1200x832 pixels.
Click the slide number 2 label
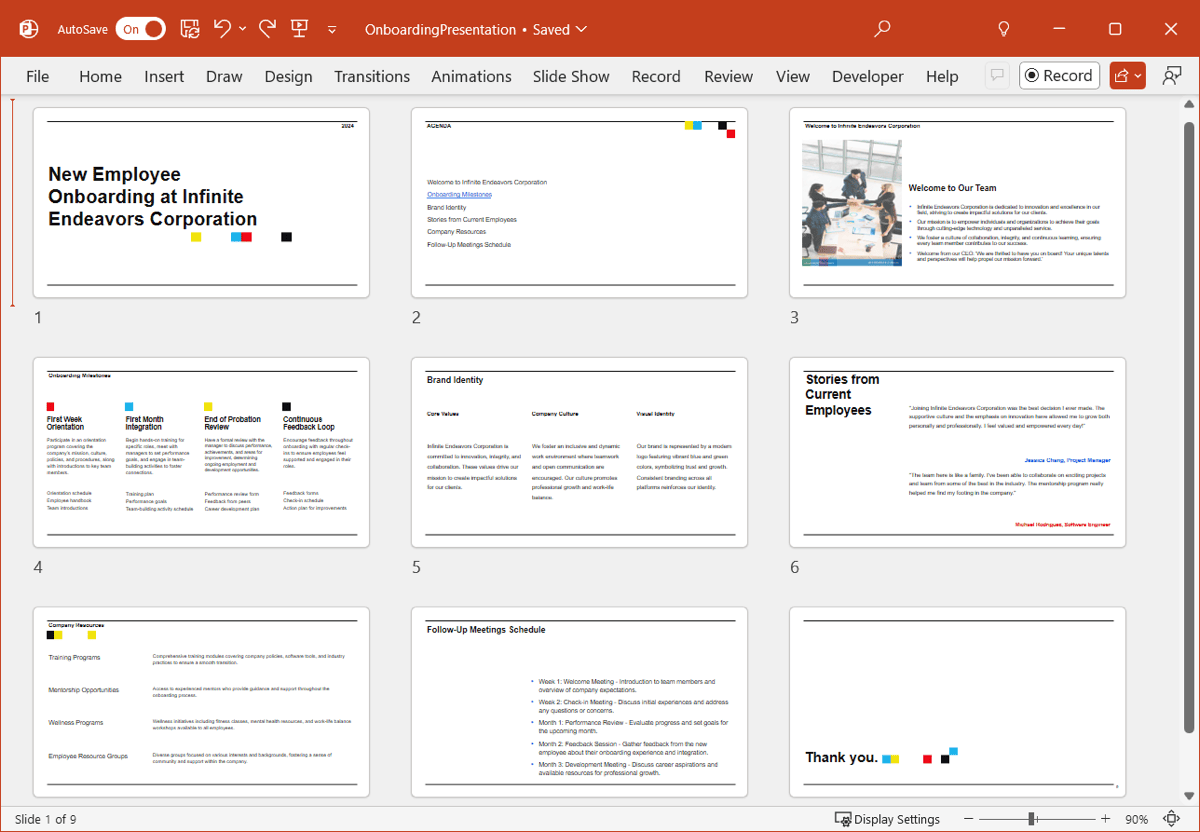coord(416,318)
